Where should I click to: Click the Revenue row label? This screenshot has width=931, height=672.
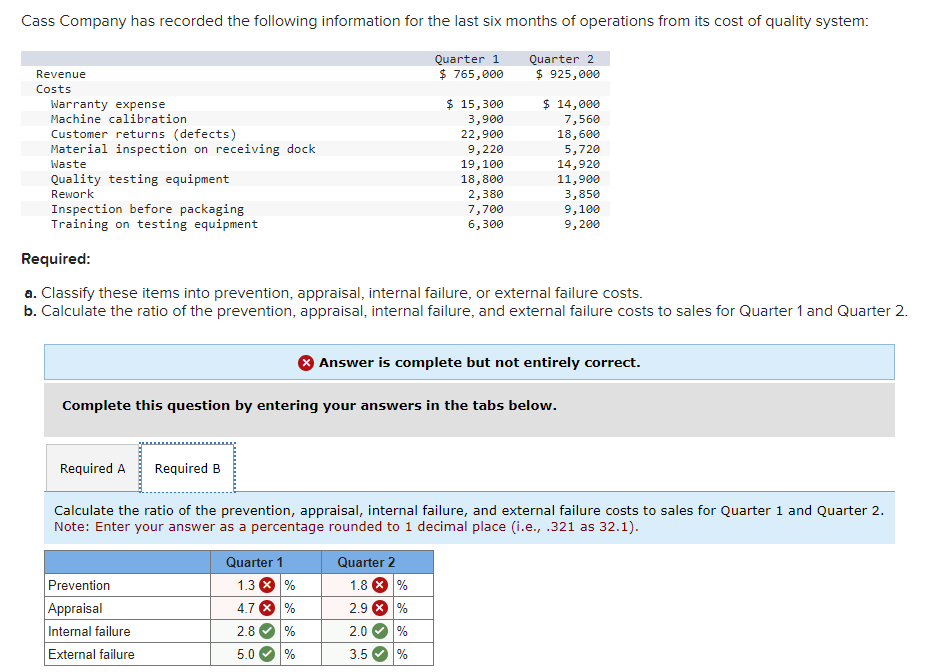(x=61, y=74)
